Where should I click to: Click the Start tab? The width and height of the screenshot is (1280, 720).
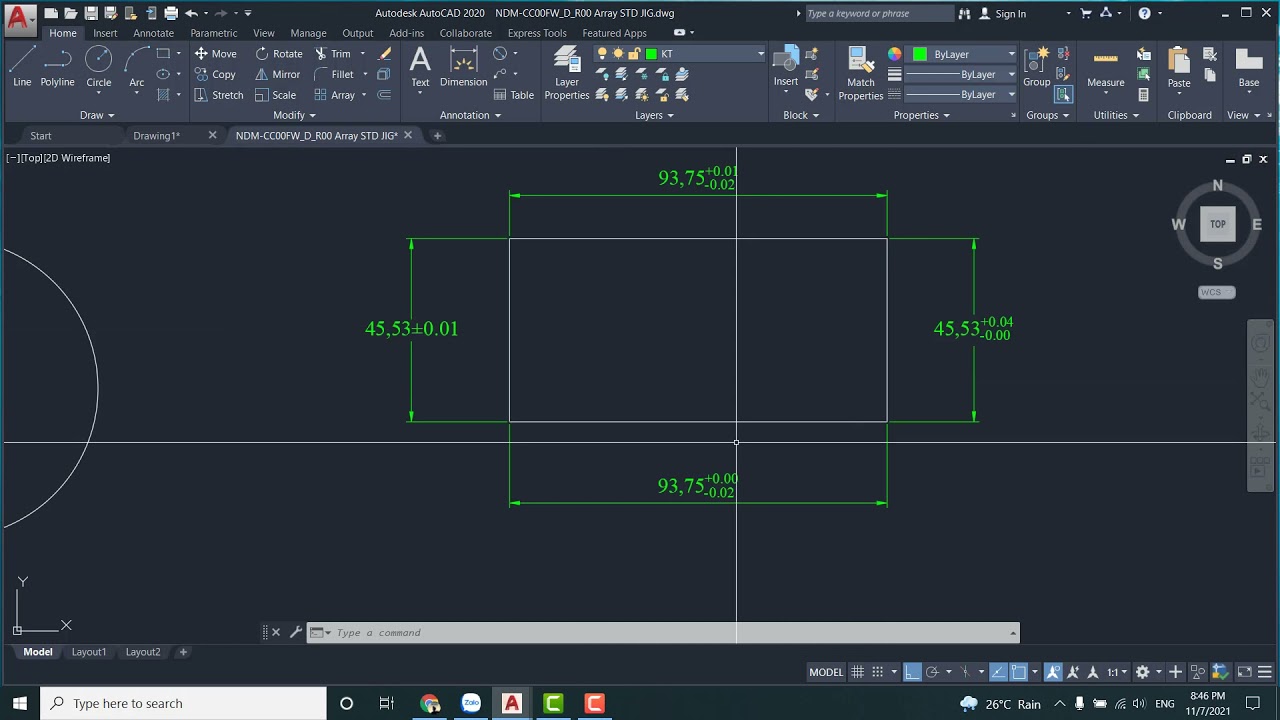click(41, 136)
